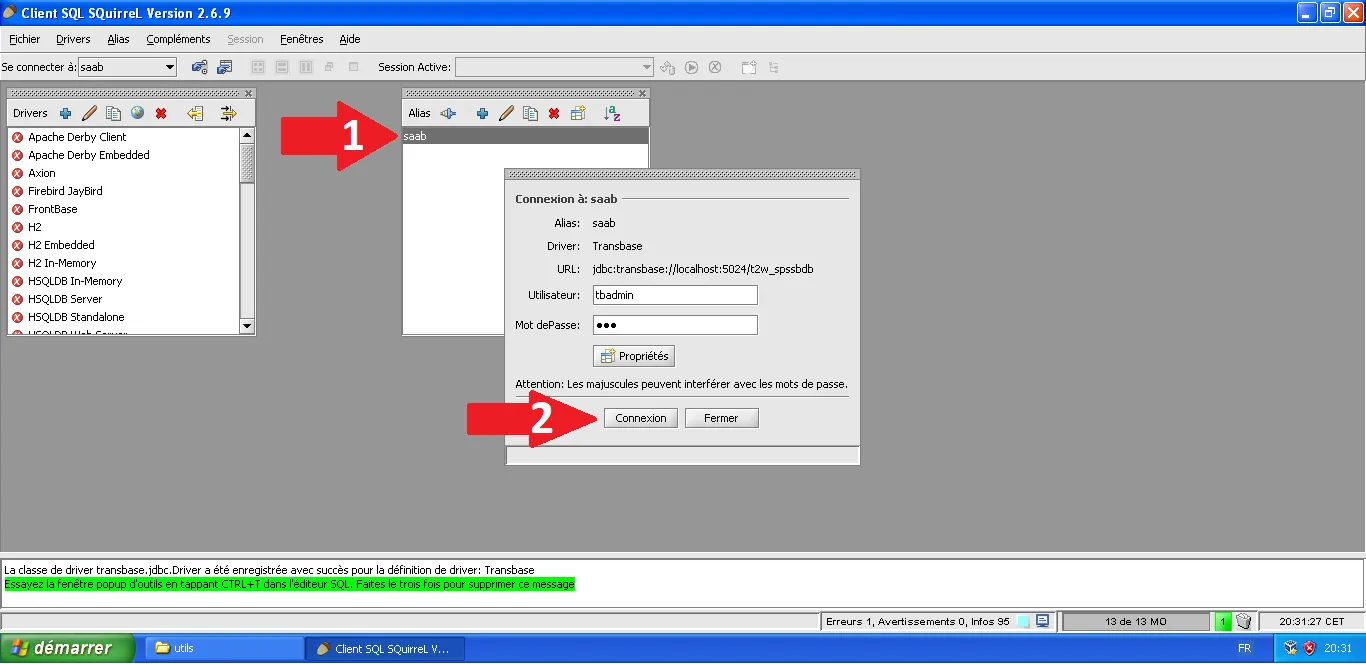The image size is (1366, 664).
Task: Click the Drivers list scroll down arrow
Action: tap(247, 326)
